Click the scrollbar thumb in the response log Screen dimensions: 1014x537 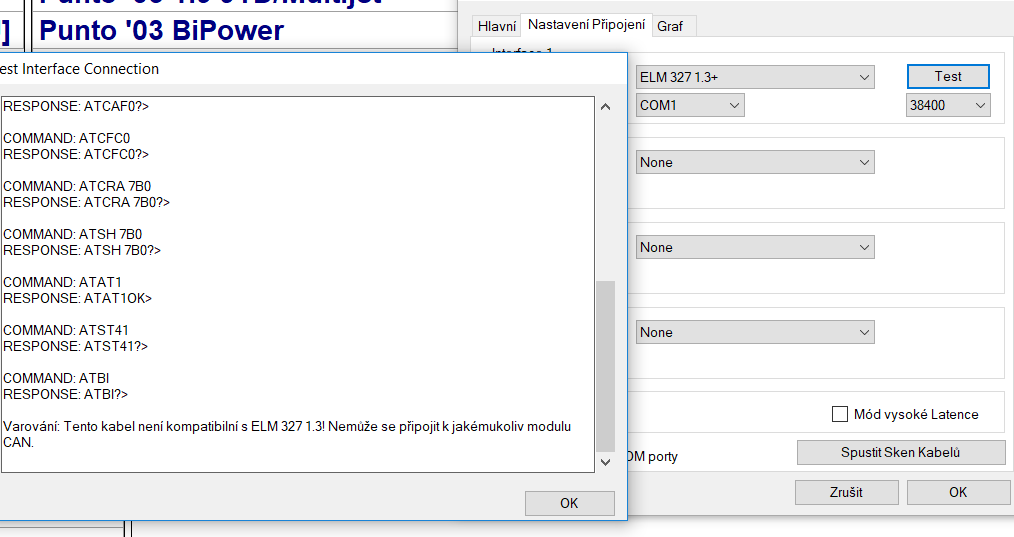[605, 365]
